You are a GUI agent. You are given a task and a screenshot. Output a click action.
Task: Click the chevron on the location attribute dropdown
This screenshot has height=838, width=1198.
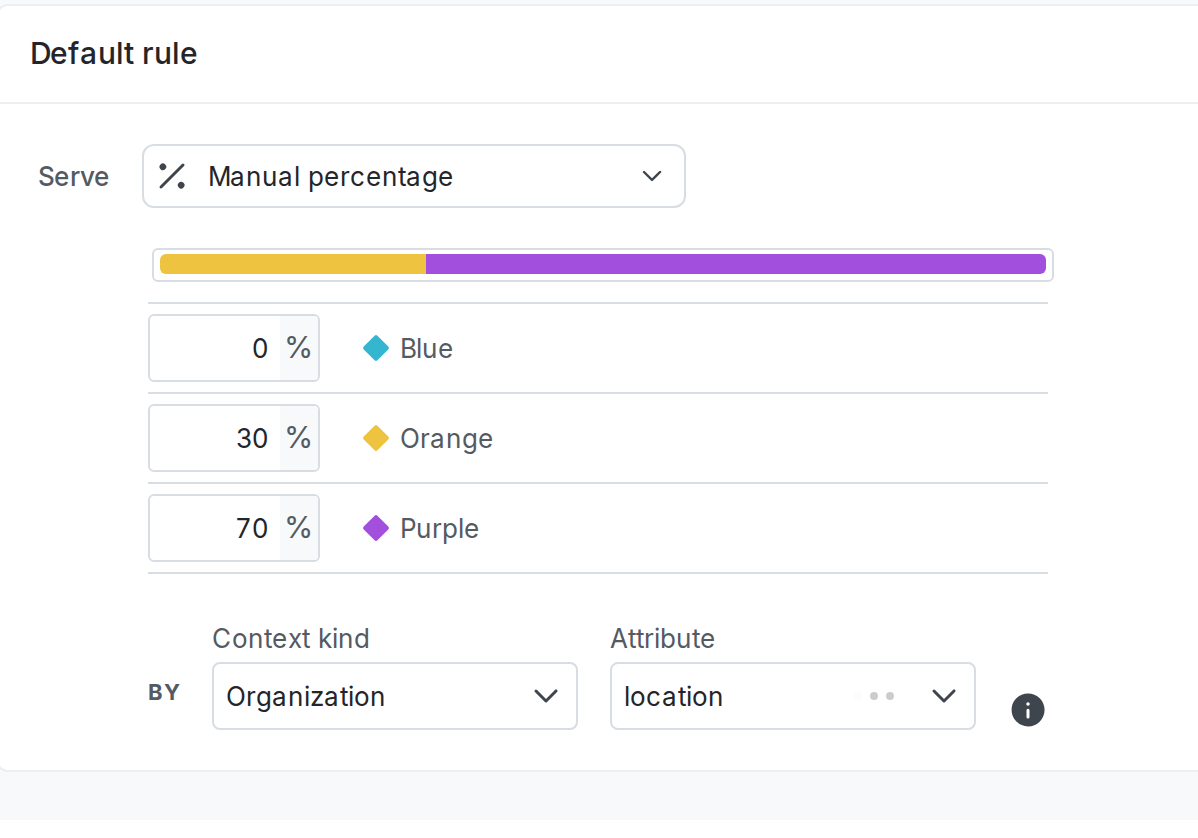tap(944, 696)
